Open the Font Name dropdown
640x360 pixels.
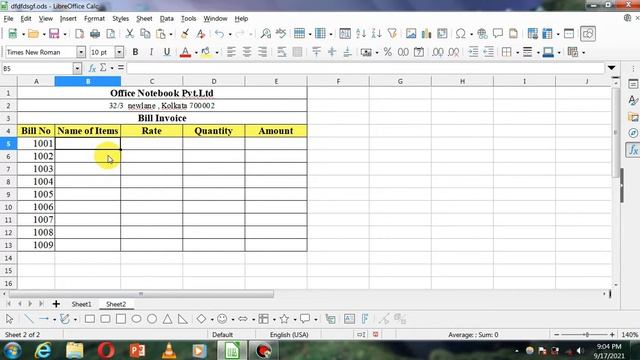tap(81, 52)
